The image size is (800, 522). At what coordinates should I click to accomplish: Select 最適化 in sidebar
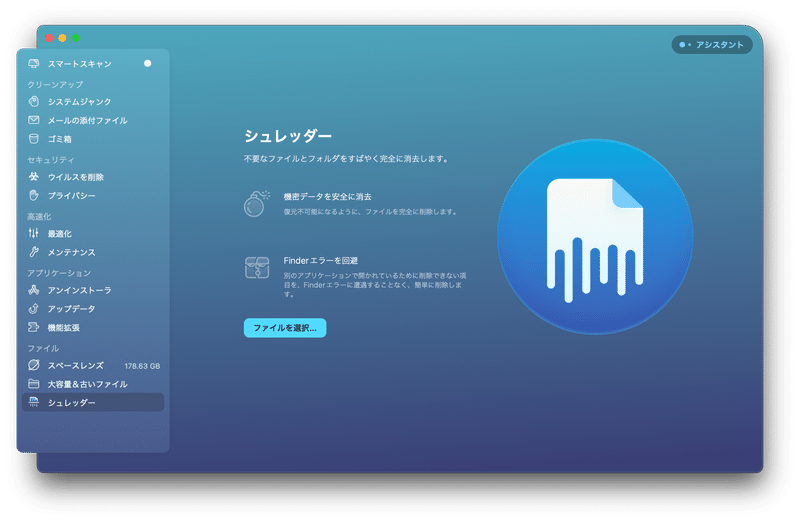[93, 234]
